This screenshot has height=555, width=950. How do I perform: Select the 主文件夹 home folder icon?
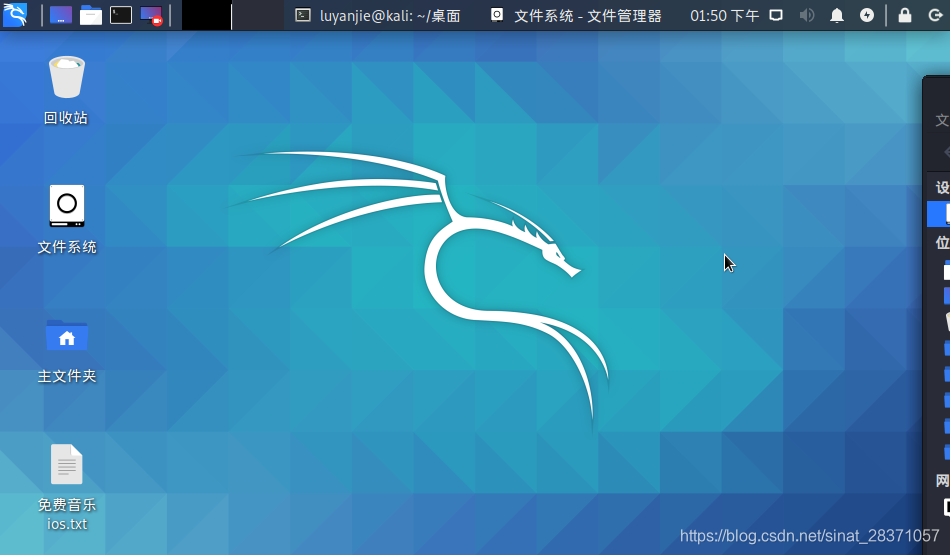pos(67,351)
